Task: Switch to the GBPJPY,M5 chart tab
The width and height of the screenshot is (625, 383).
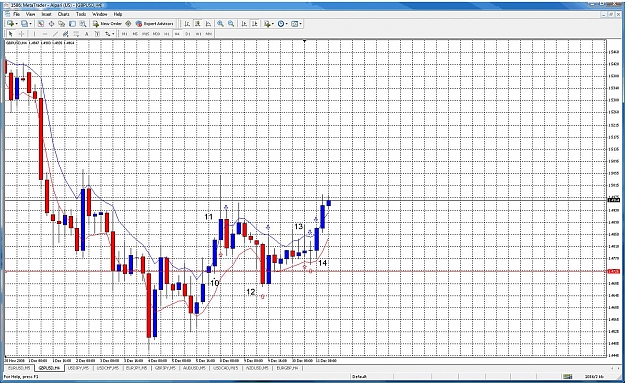Action: click(x=165, y=368)
